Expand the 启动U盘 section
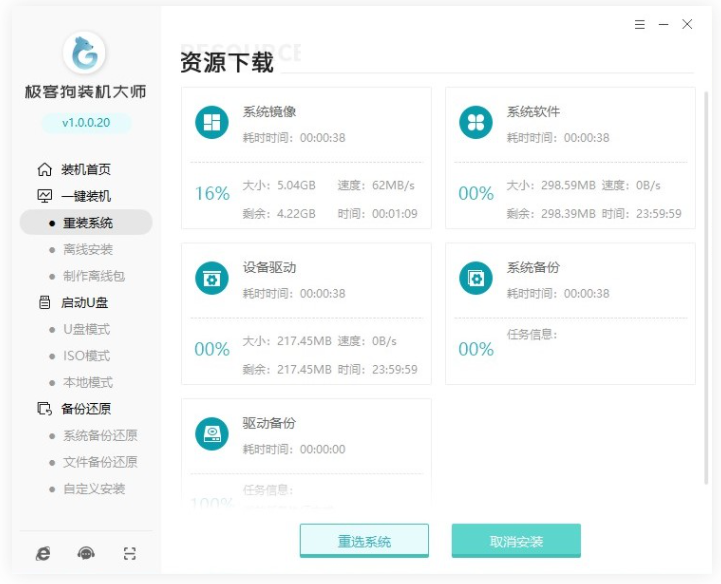This screenshot has width=721, height=584. click(85, 302)
